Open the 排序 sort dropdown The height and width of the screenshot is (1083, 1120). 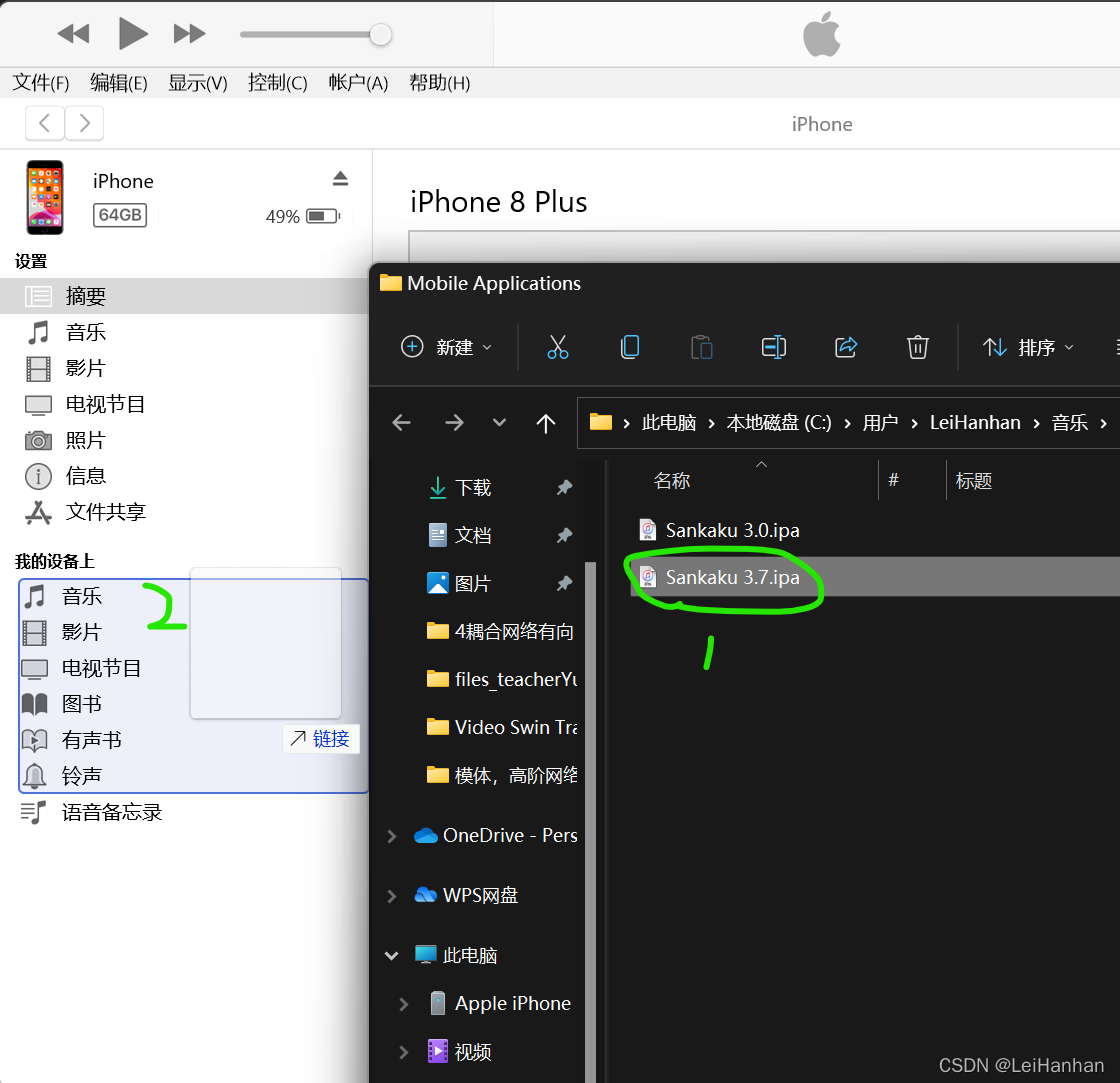[x=1028, y=347]
